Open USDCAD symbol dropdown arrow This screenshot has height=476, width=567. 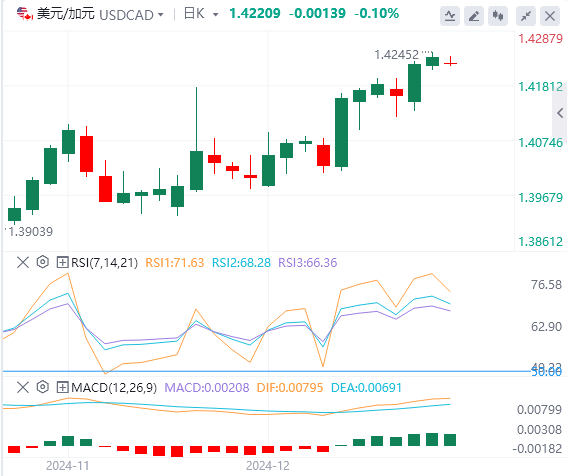tap(161, 15)
